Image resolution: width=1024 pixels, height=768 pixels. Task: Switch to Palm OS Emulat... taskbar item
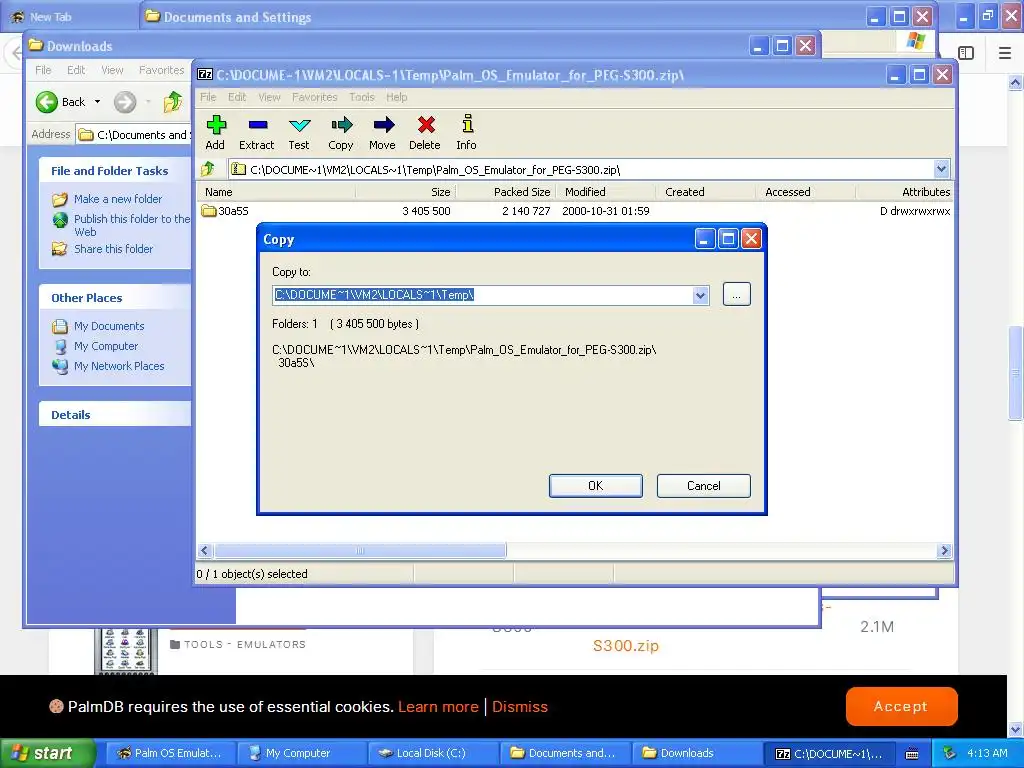(170, 753)
